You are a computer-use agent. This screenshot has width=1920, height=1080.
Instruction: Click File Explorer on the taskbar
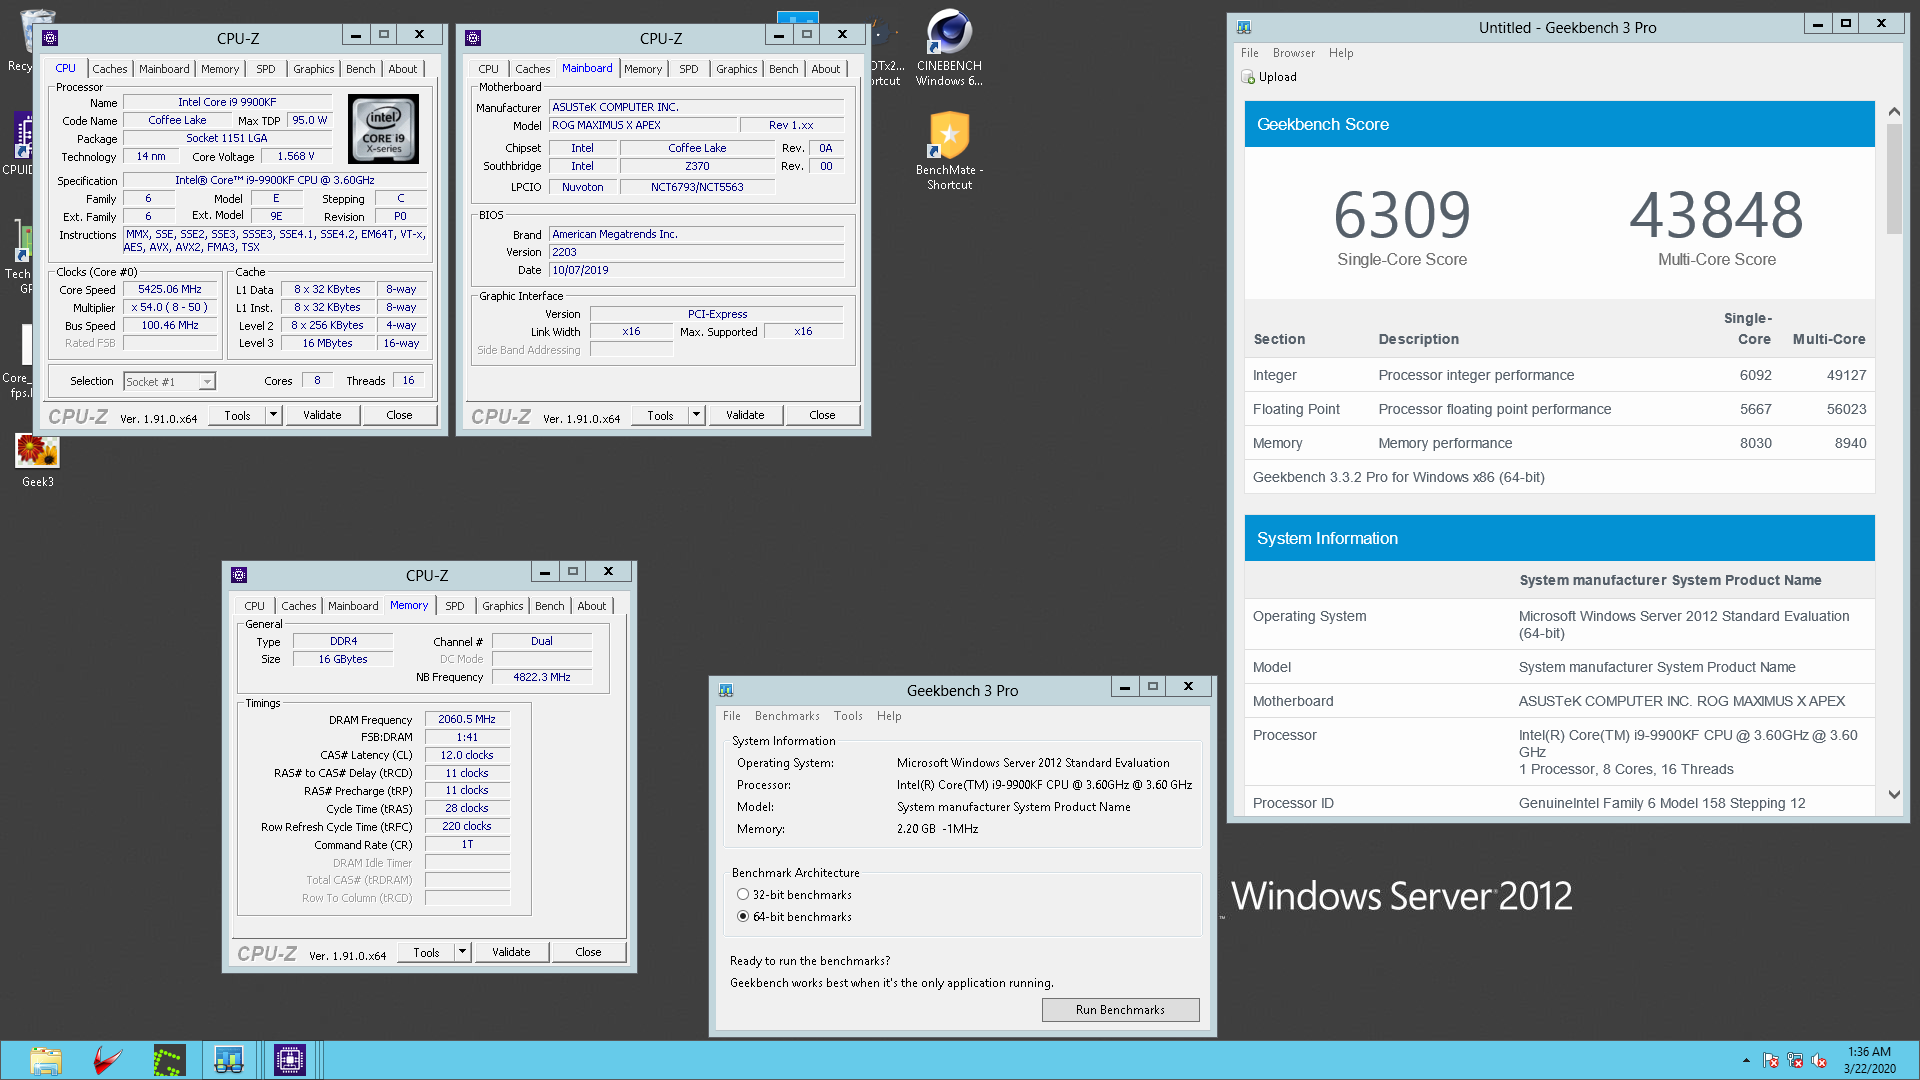(45, 1060)
